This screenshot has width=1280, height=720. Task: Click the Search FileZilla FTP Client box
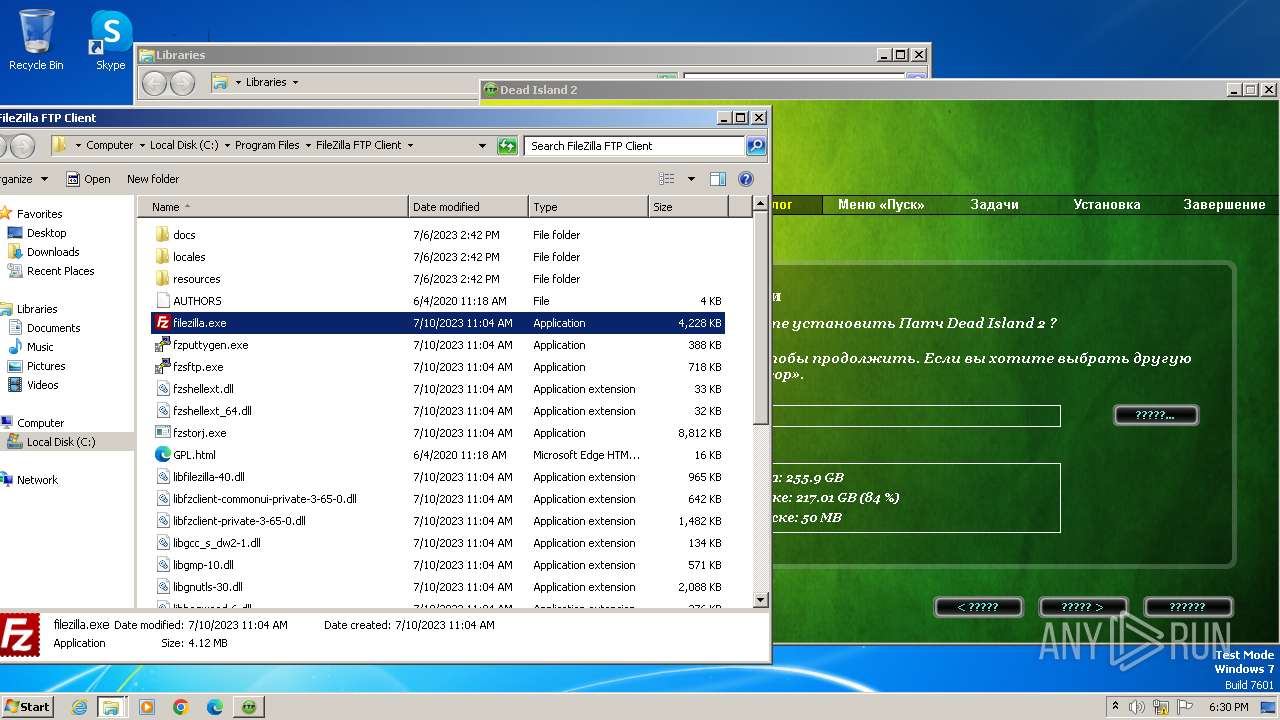pyautogui.click(x=634, y=146)
